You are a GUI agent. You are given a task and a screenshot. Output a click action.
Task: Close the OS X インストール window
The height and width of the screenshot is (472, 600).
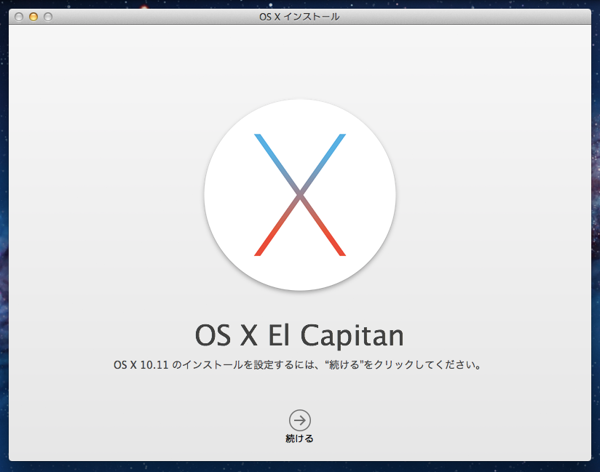point(19,17)
